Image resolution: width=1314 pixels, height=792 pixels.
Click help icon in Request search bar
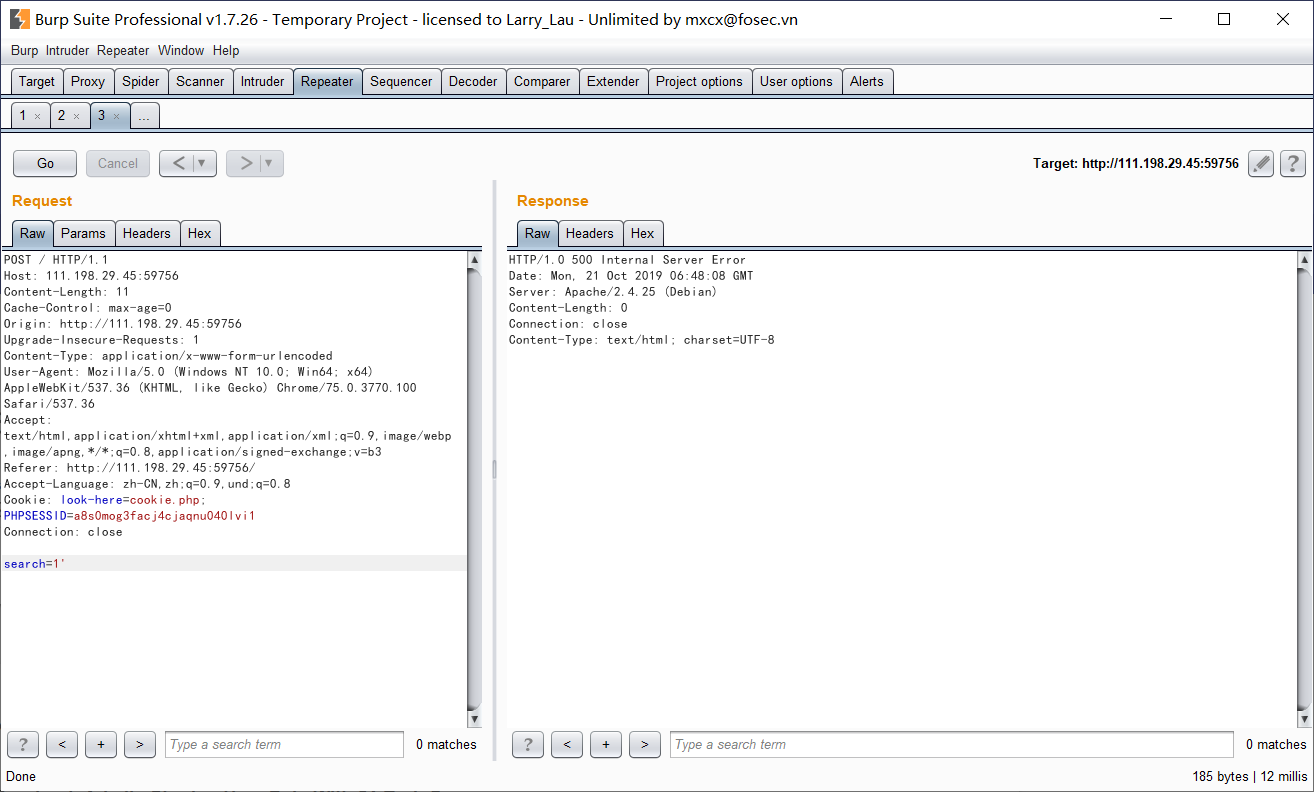click(x=23, y=744)
